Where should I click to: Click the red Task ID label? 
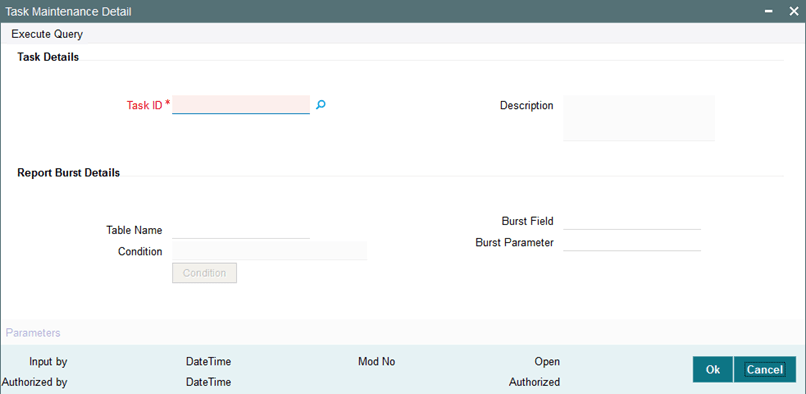coord(144,105)
